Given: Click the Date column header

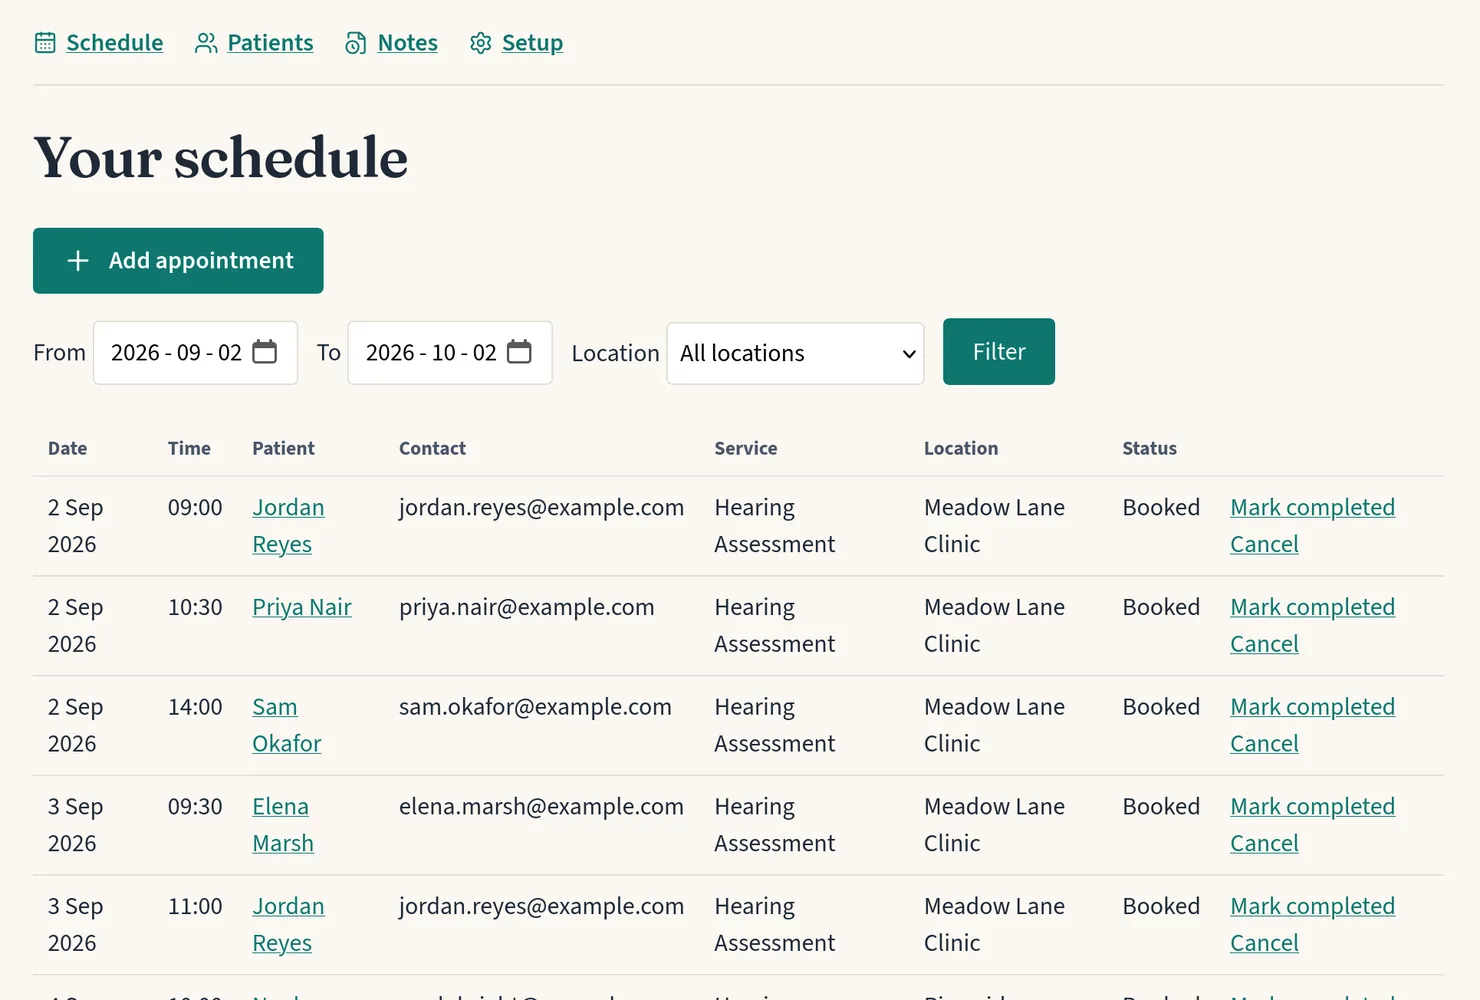Looking at the screenshot, I should (67, 449).
